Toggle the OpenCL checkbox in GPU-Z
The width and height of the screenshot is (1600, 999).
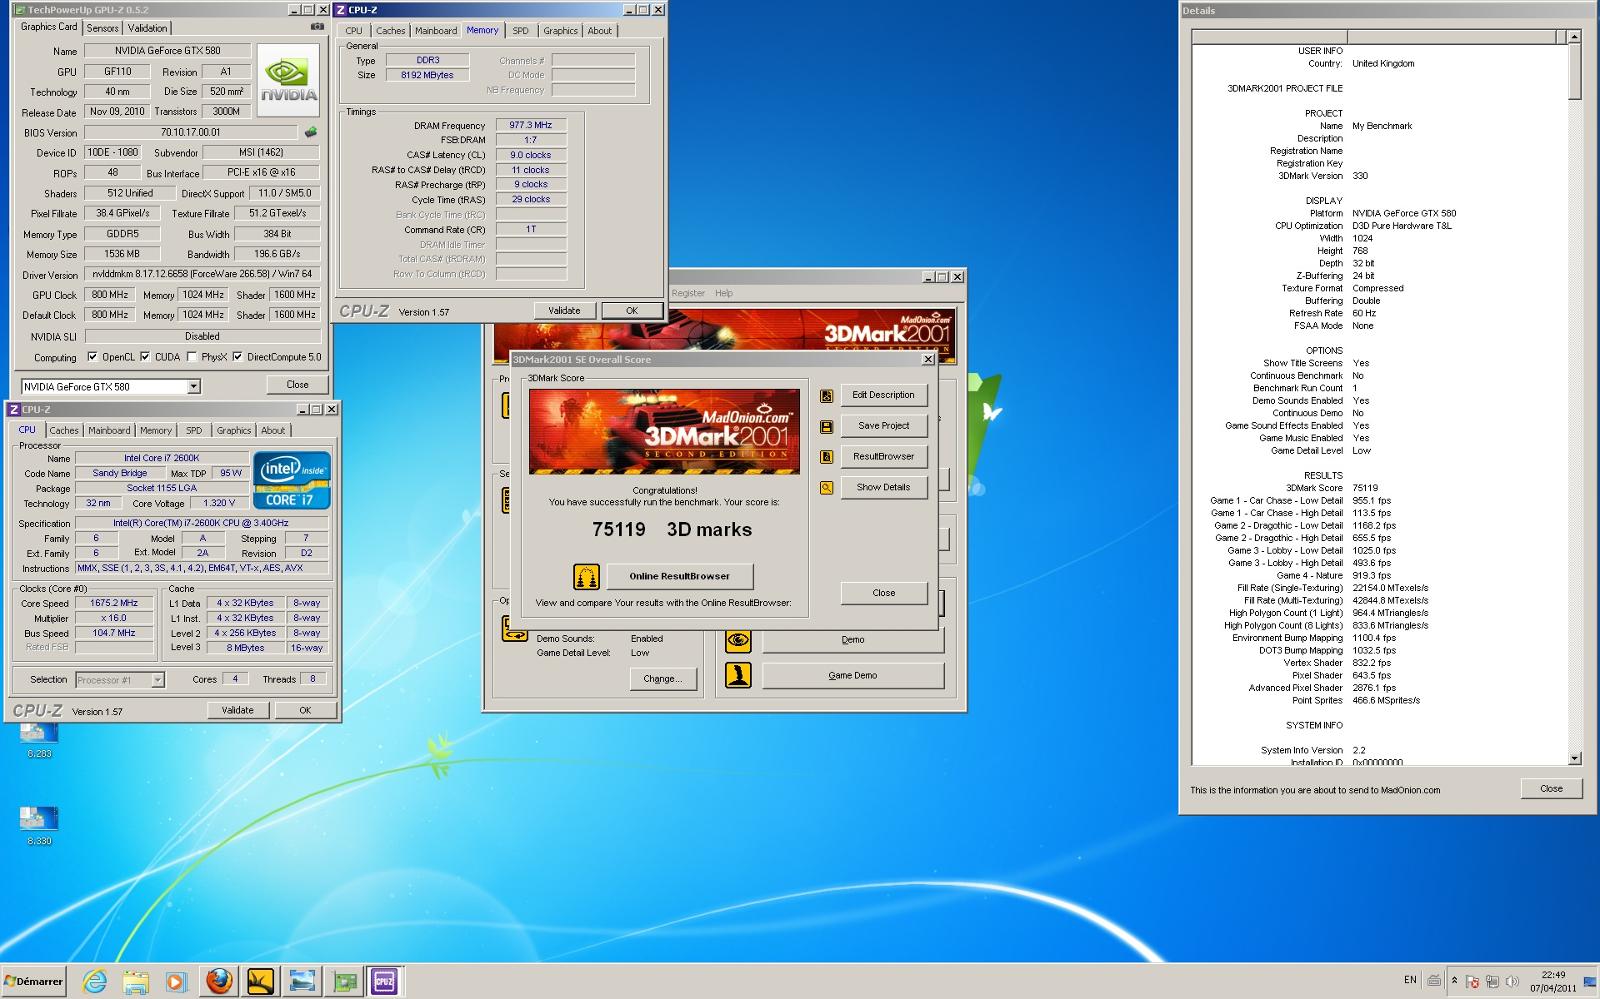92,357
